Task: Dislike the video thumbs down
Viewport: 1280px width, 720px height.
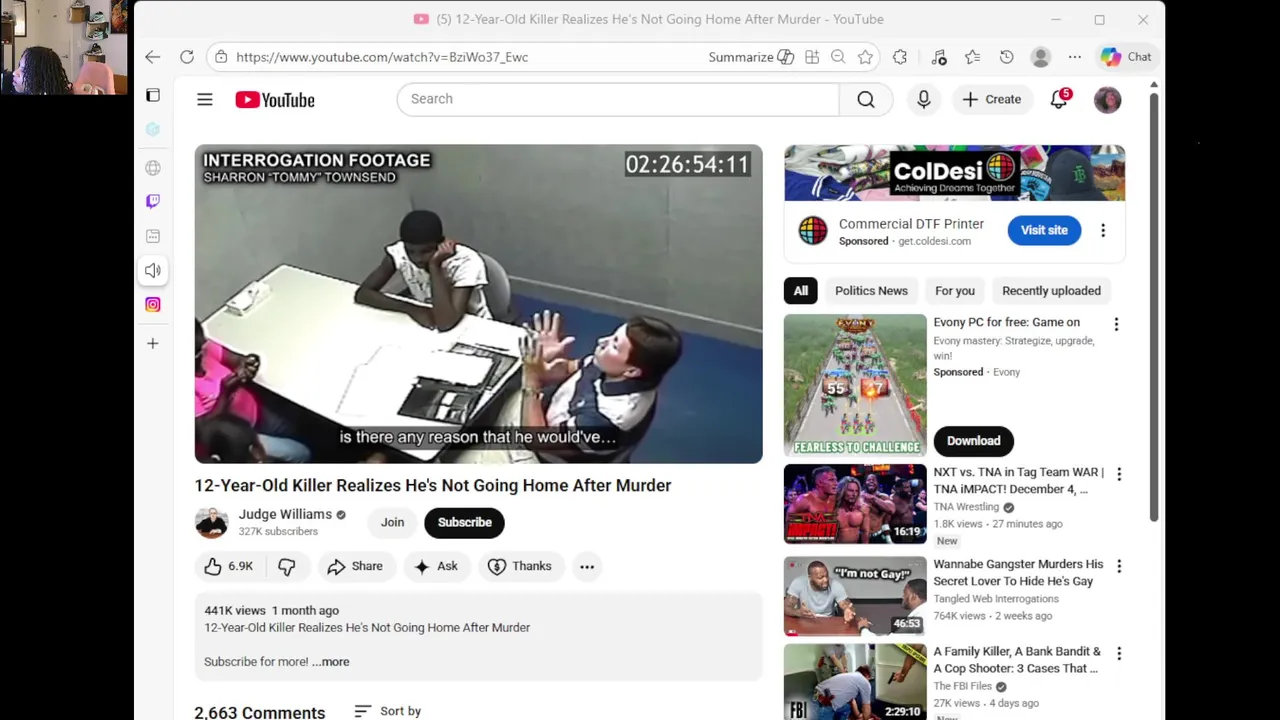Action: [287, 566]
